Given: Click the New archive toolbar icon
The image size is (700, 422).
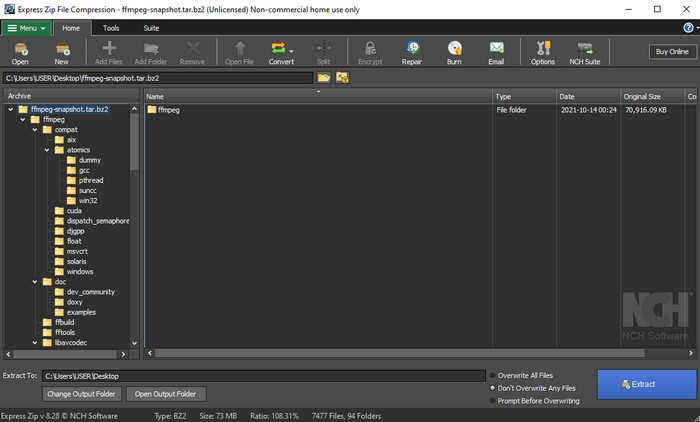Looking at the screenshot, I should [x=62, y=53].
